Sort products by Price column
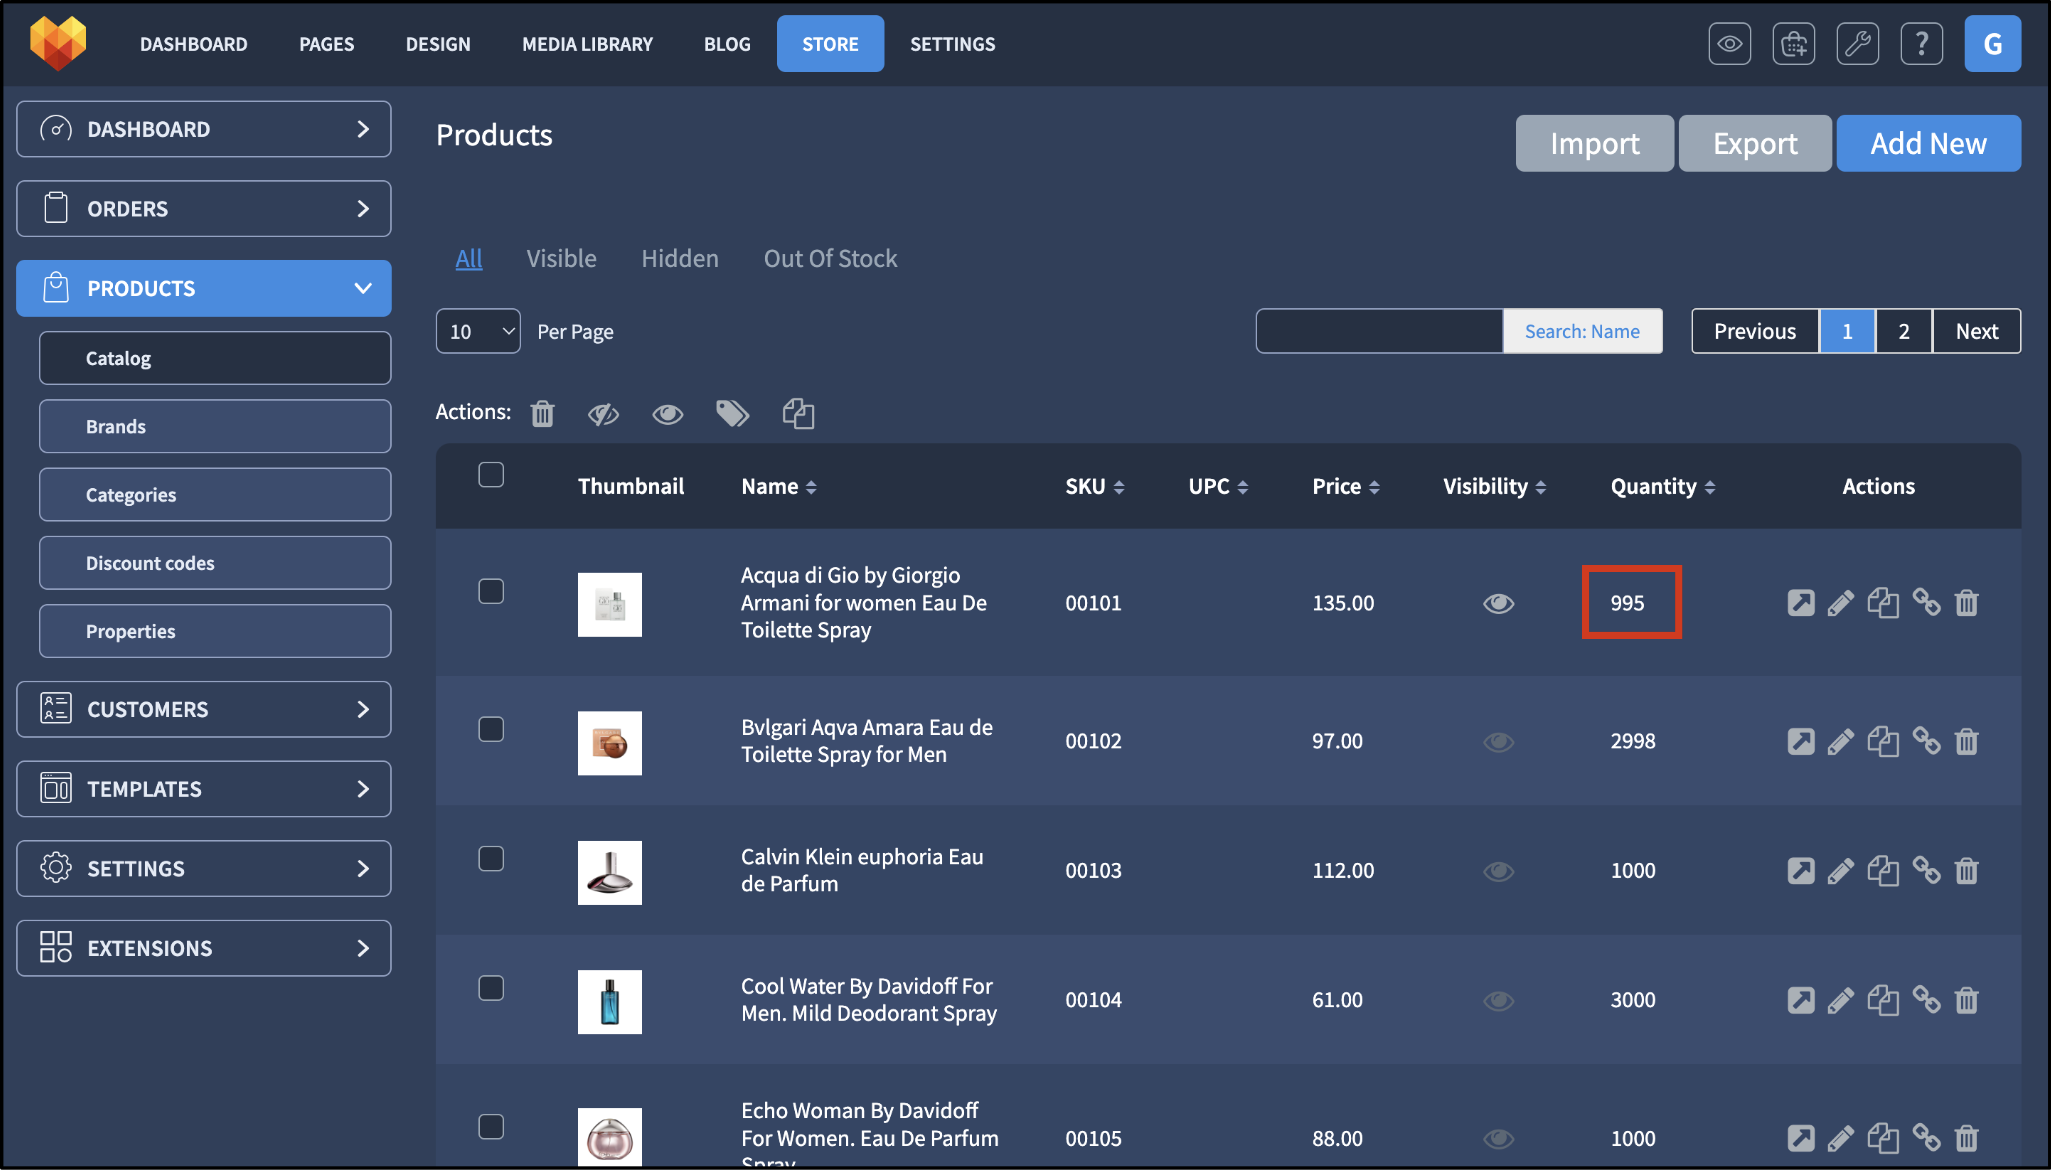 tap(1346, 487)
